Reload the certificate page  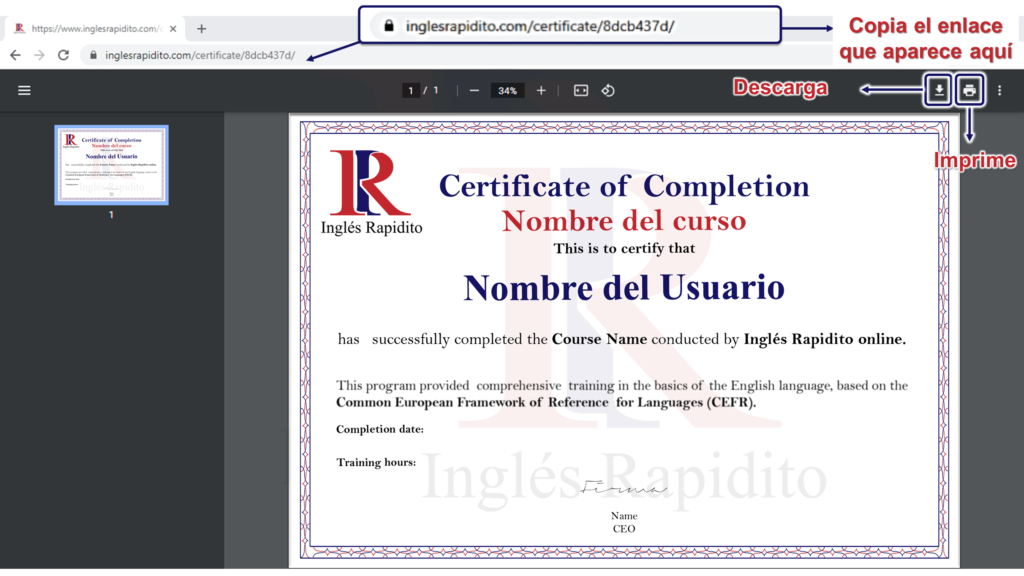pos(63,55)
